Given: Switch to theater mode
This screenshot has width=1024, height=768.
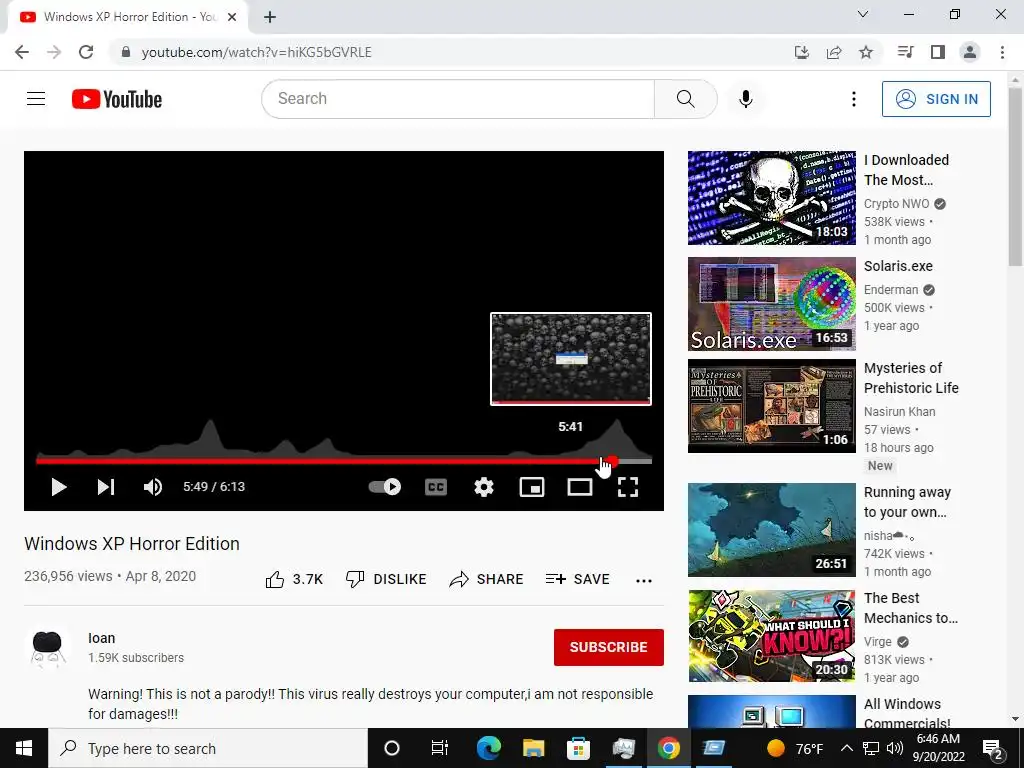Looking at the screenshot, I should [x=580, y=487].
